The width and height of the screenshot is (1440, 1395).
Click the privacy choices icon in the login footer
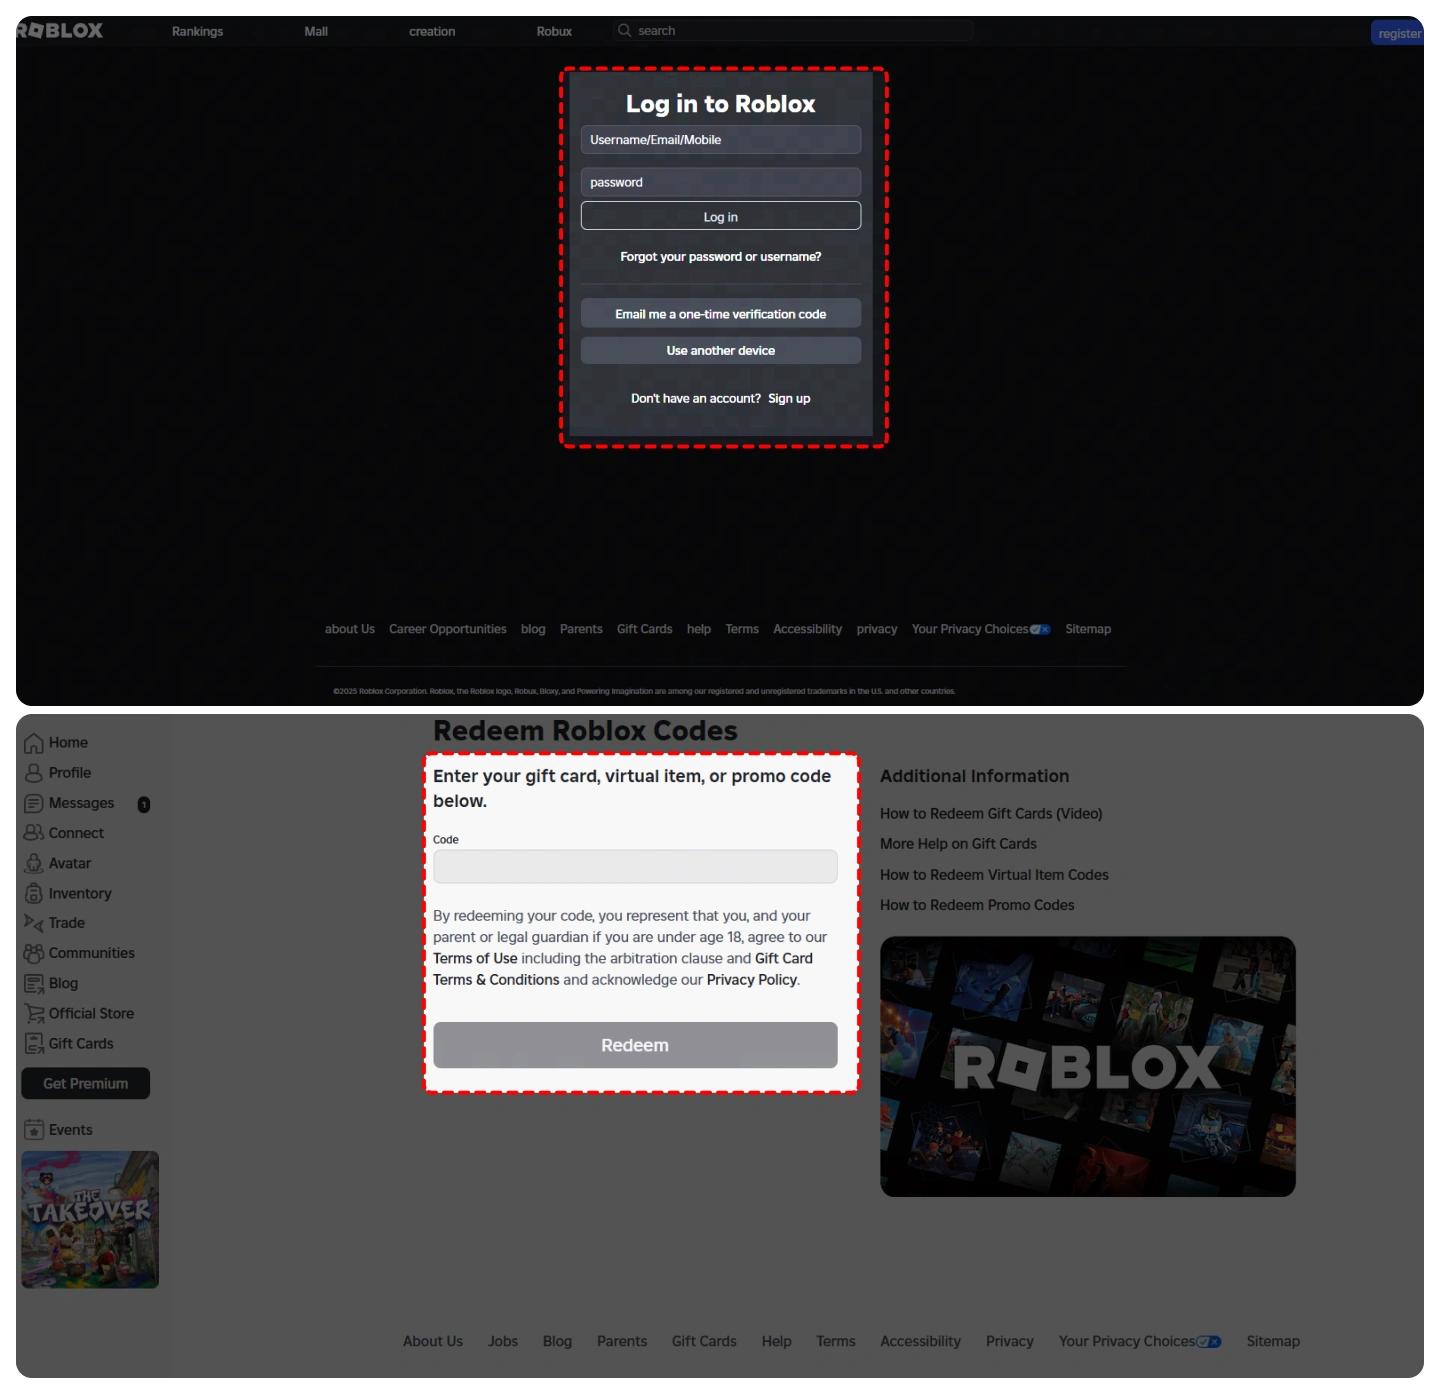coord(1041,629)
